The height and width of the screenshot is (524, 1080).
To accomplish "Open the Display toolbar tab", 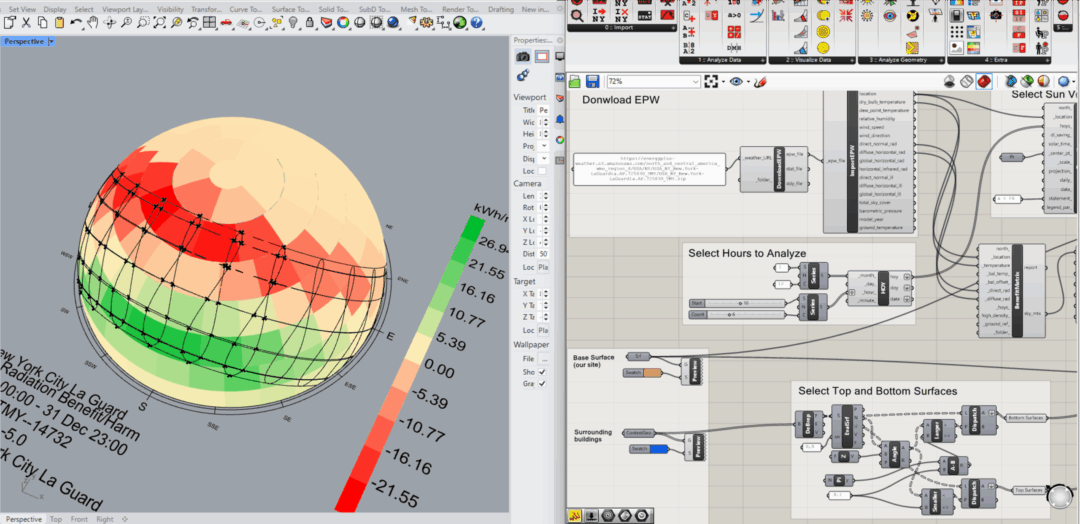I will click(55, 9).
